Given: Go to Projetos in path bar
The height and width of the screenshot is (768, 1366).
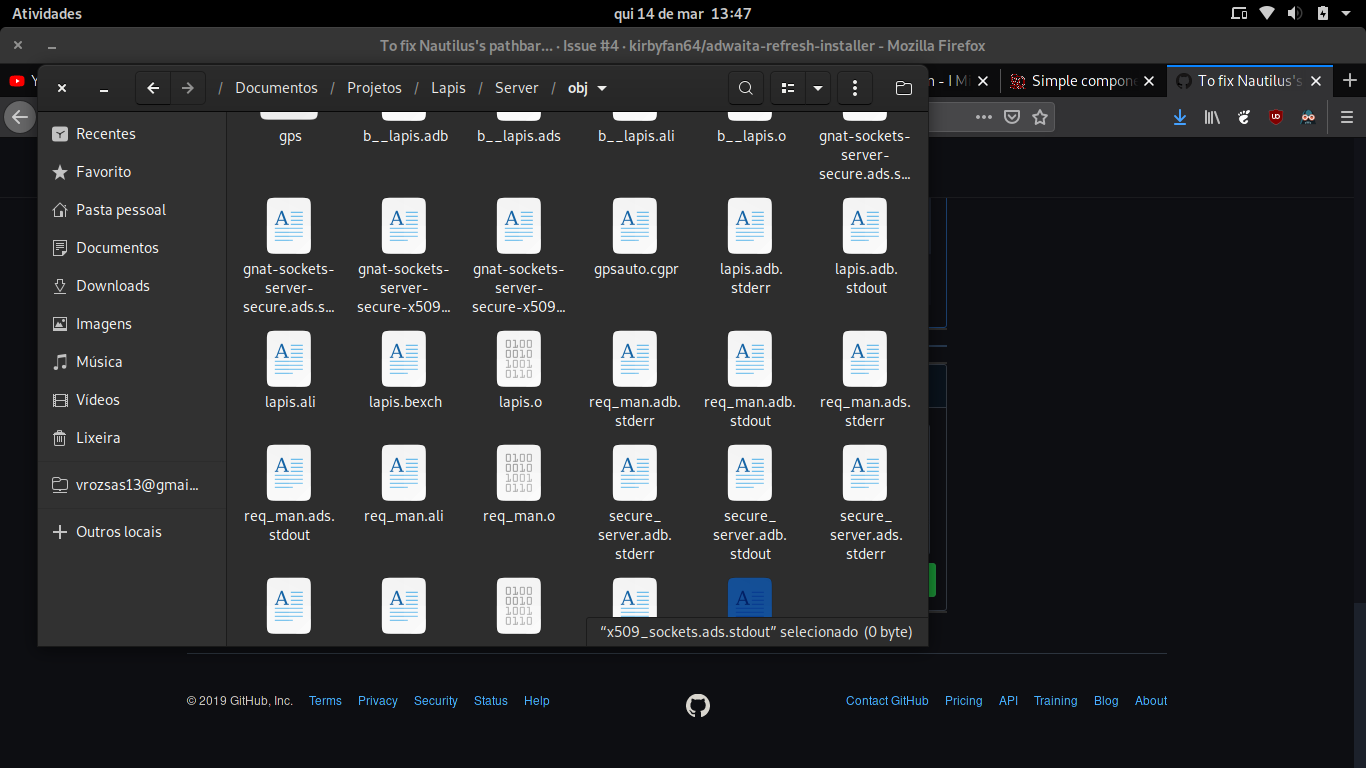Looking at the screenshot, I should 374,88.
